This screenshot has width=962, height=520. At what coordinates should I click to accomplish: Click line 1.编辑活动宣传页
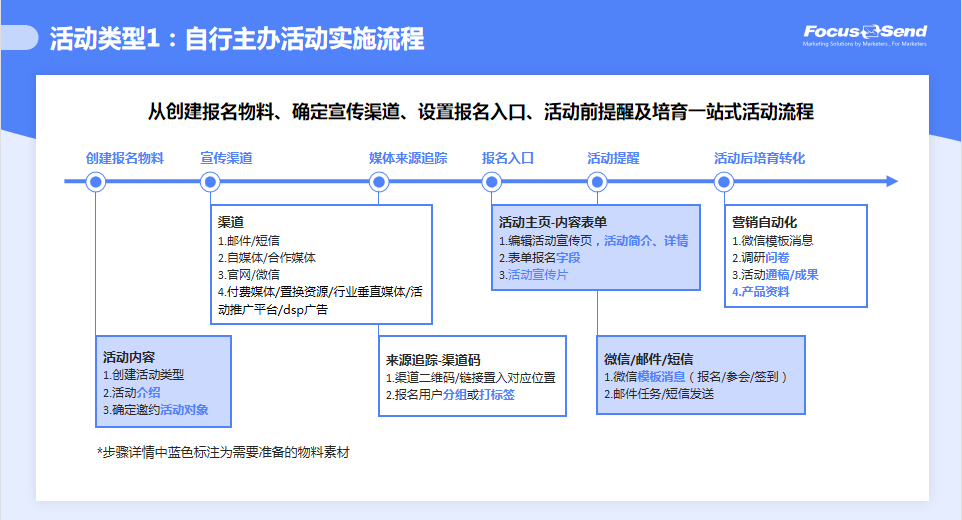tap(593, 240)
